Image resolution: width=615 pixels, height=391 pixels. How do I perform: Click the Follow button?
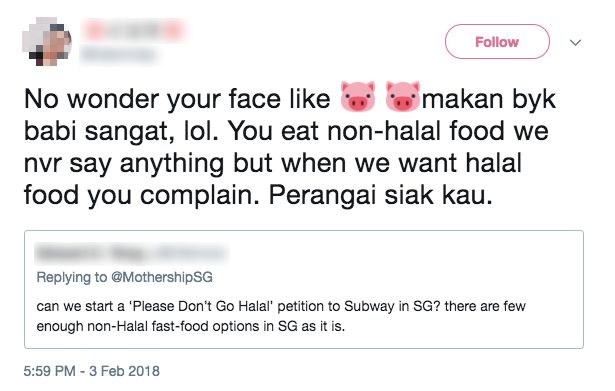(x=497, y=42)
